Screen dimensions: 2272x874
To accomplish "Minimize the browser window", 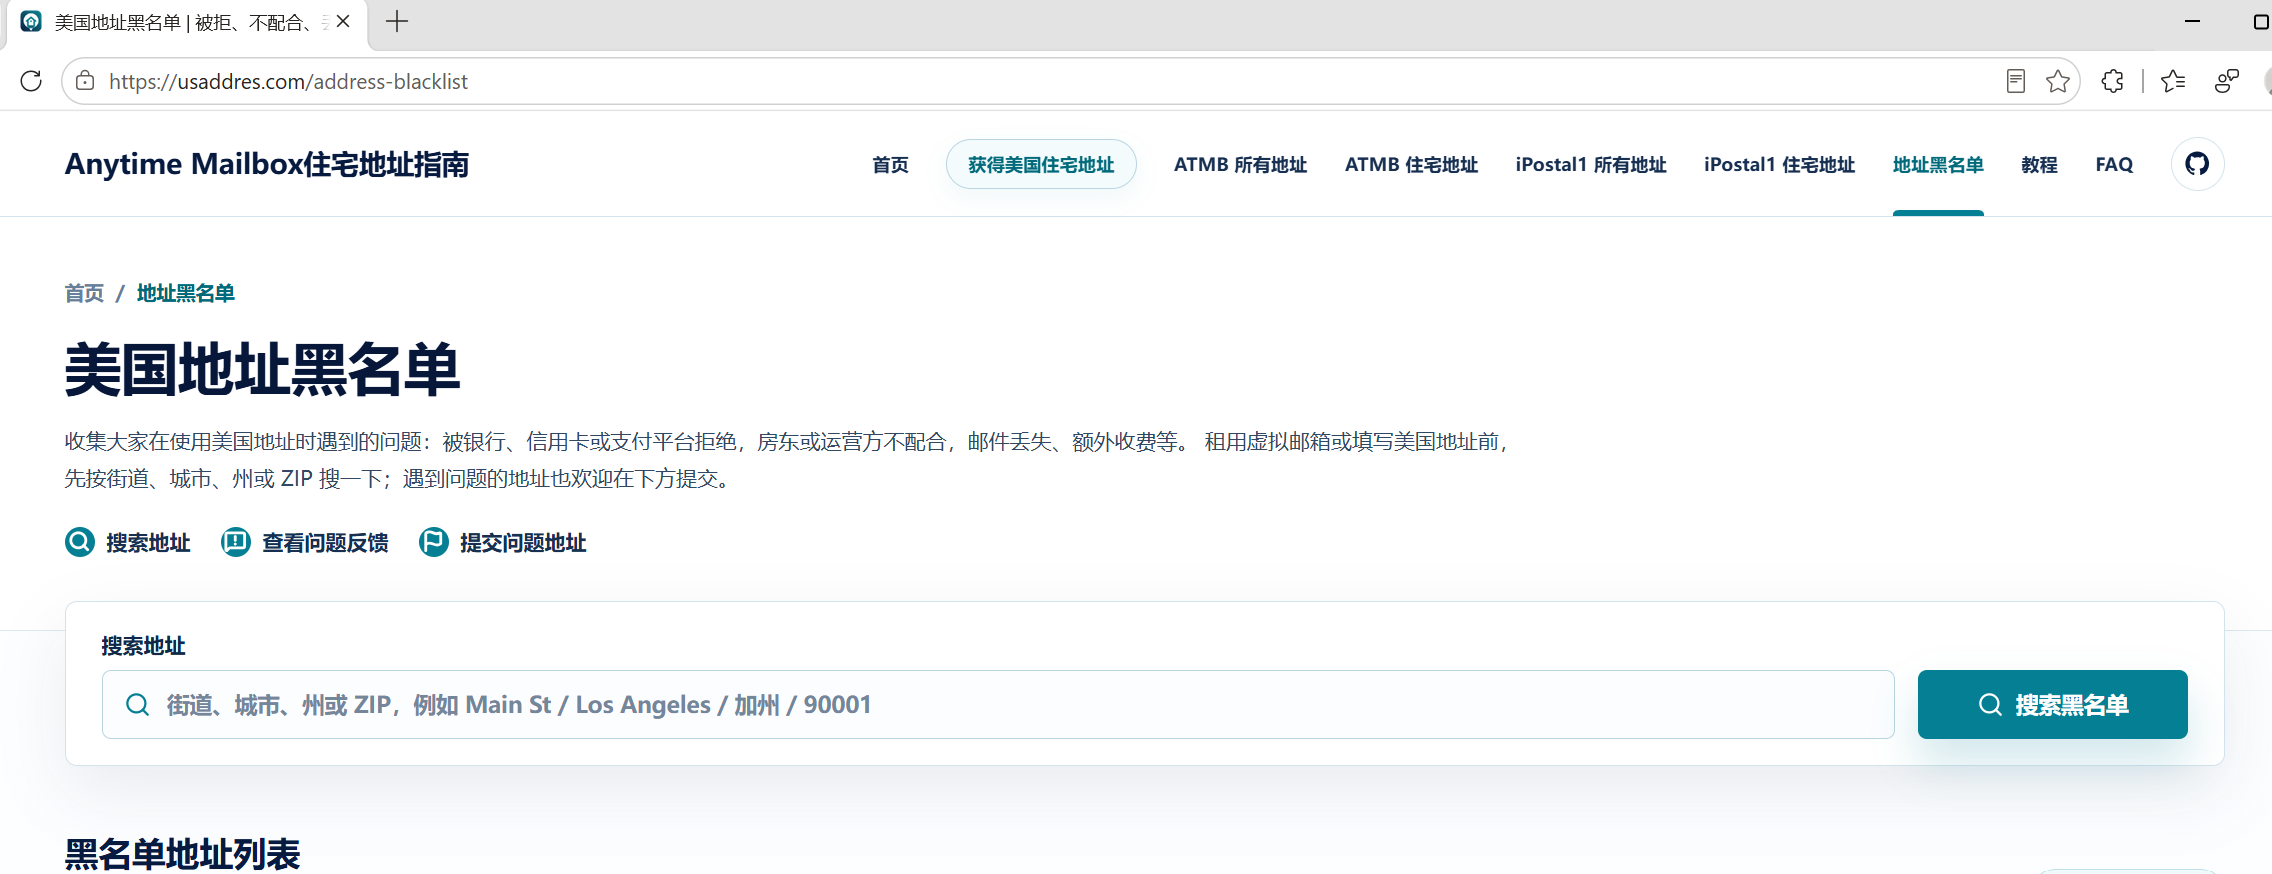I will [2192, 21].
